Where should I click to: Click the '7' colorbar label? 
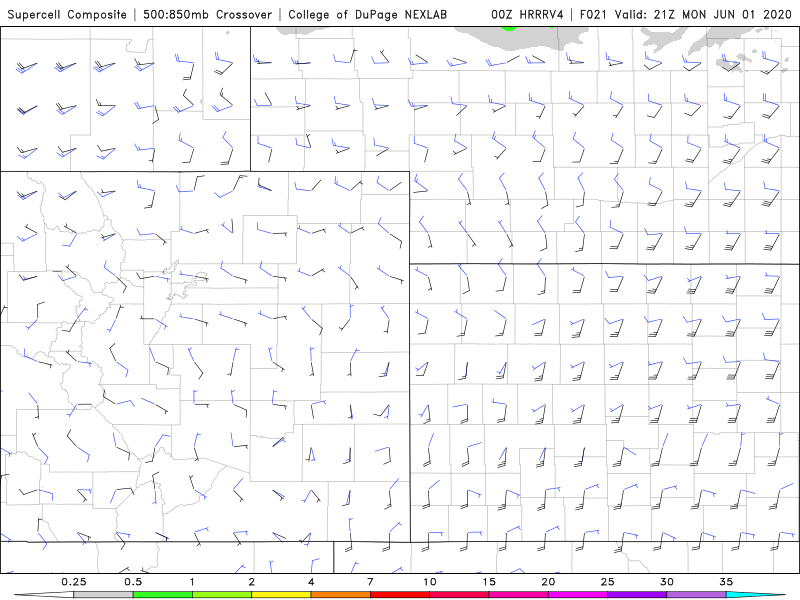370,582
